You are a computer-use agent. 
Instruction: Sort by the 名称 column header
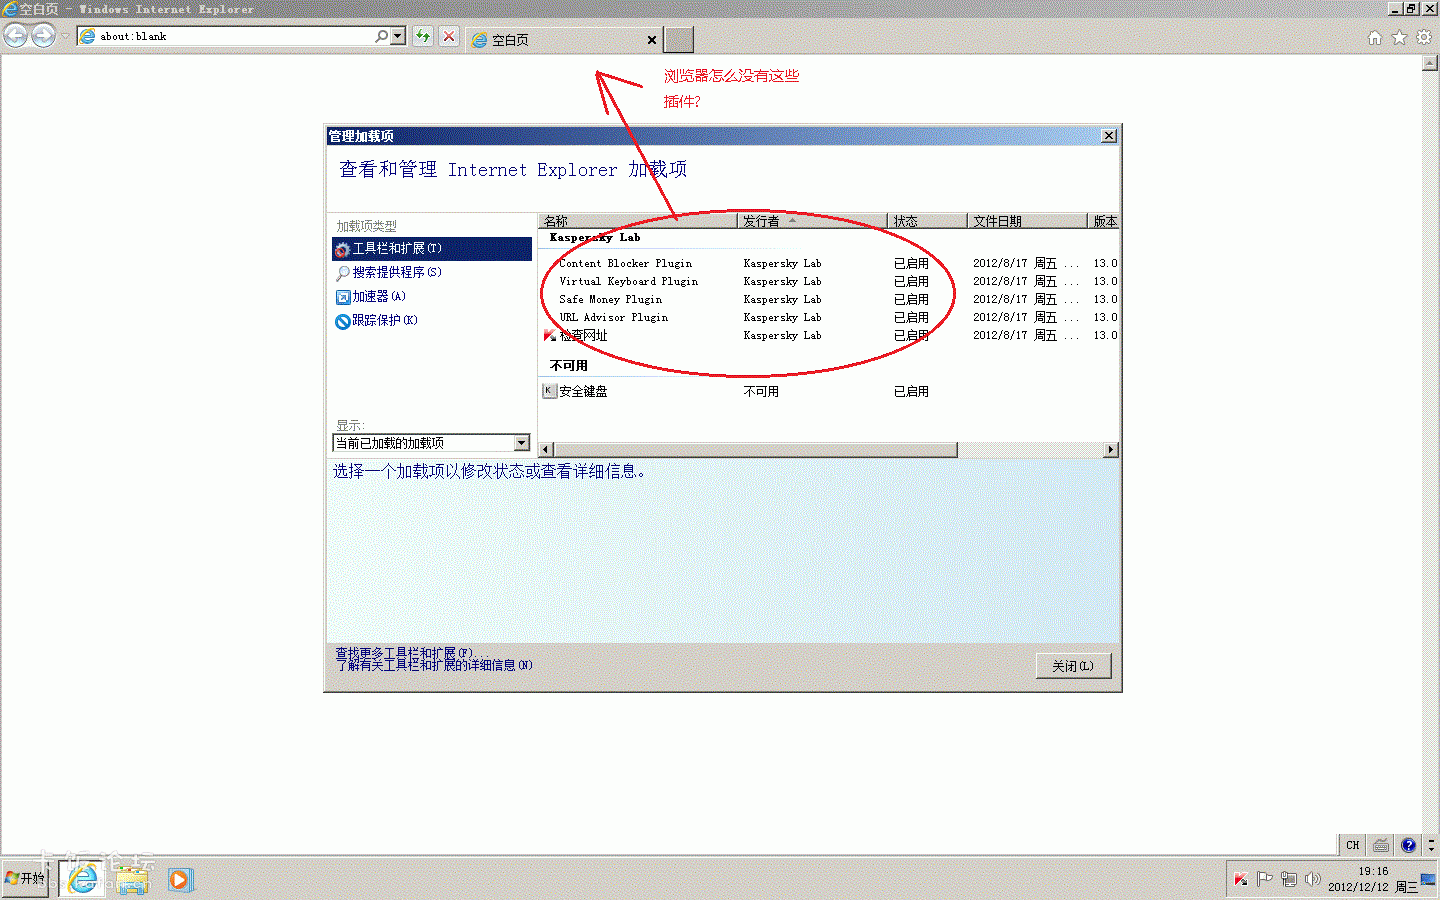[x=638, y=221]
